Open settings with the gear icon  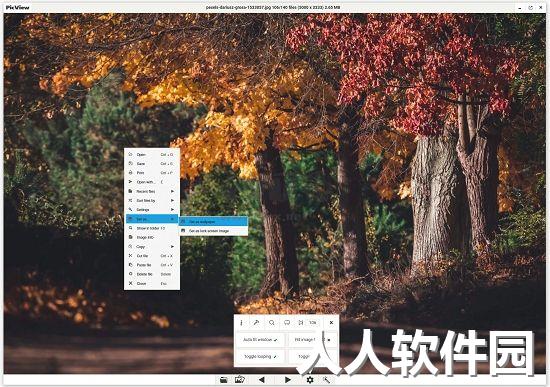[x=310, y=380]
